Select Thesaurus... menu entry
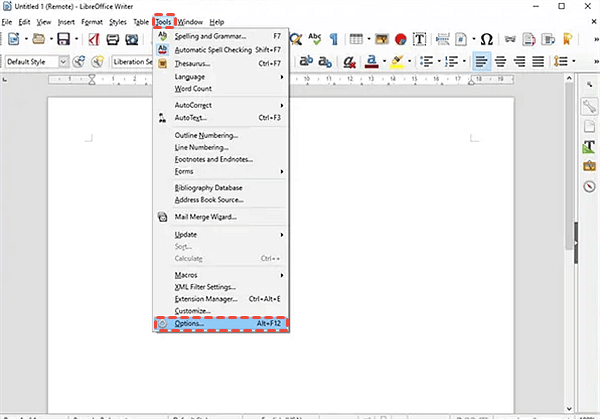 [x=221, y=64]
